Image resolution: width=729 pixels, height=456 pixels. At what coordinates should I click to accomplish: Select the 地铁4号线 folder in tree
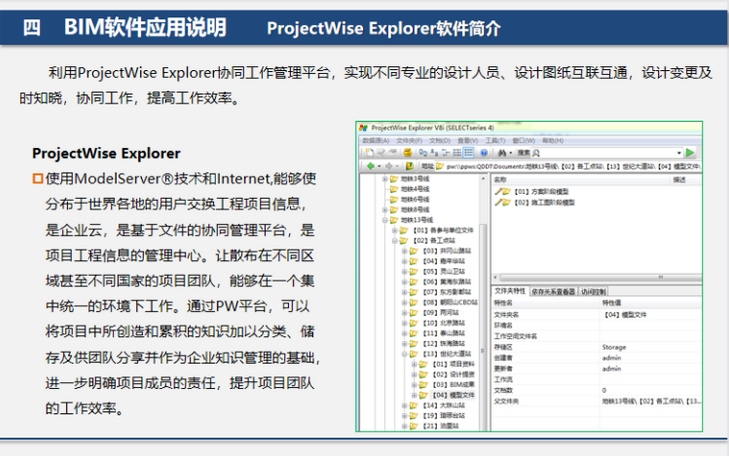point(415,189)
